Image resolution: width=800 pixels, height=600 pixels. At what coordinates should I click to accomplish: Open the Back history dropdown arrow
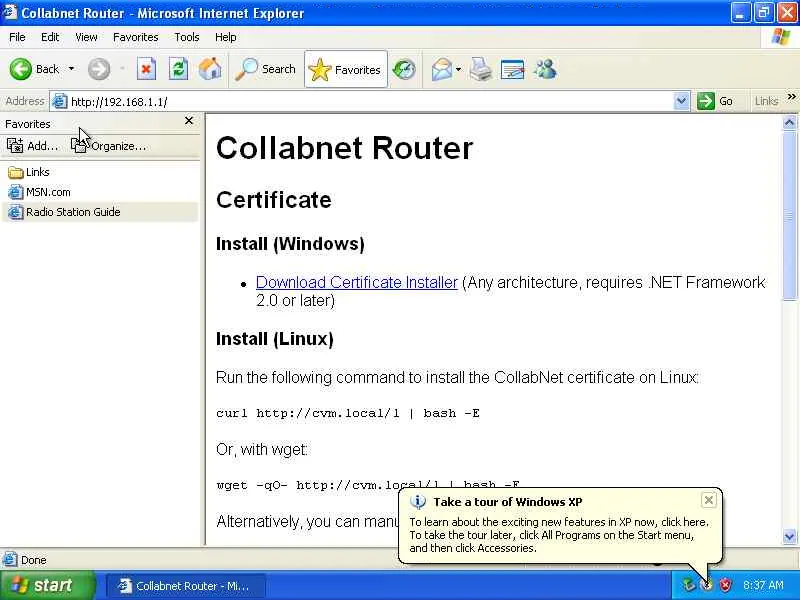(x=71, y=69)
